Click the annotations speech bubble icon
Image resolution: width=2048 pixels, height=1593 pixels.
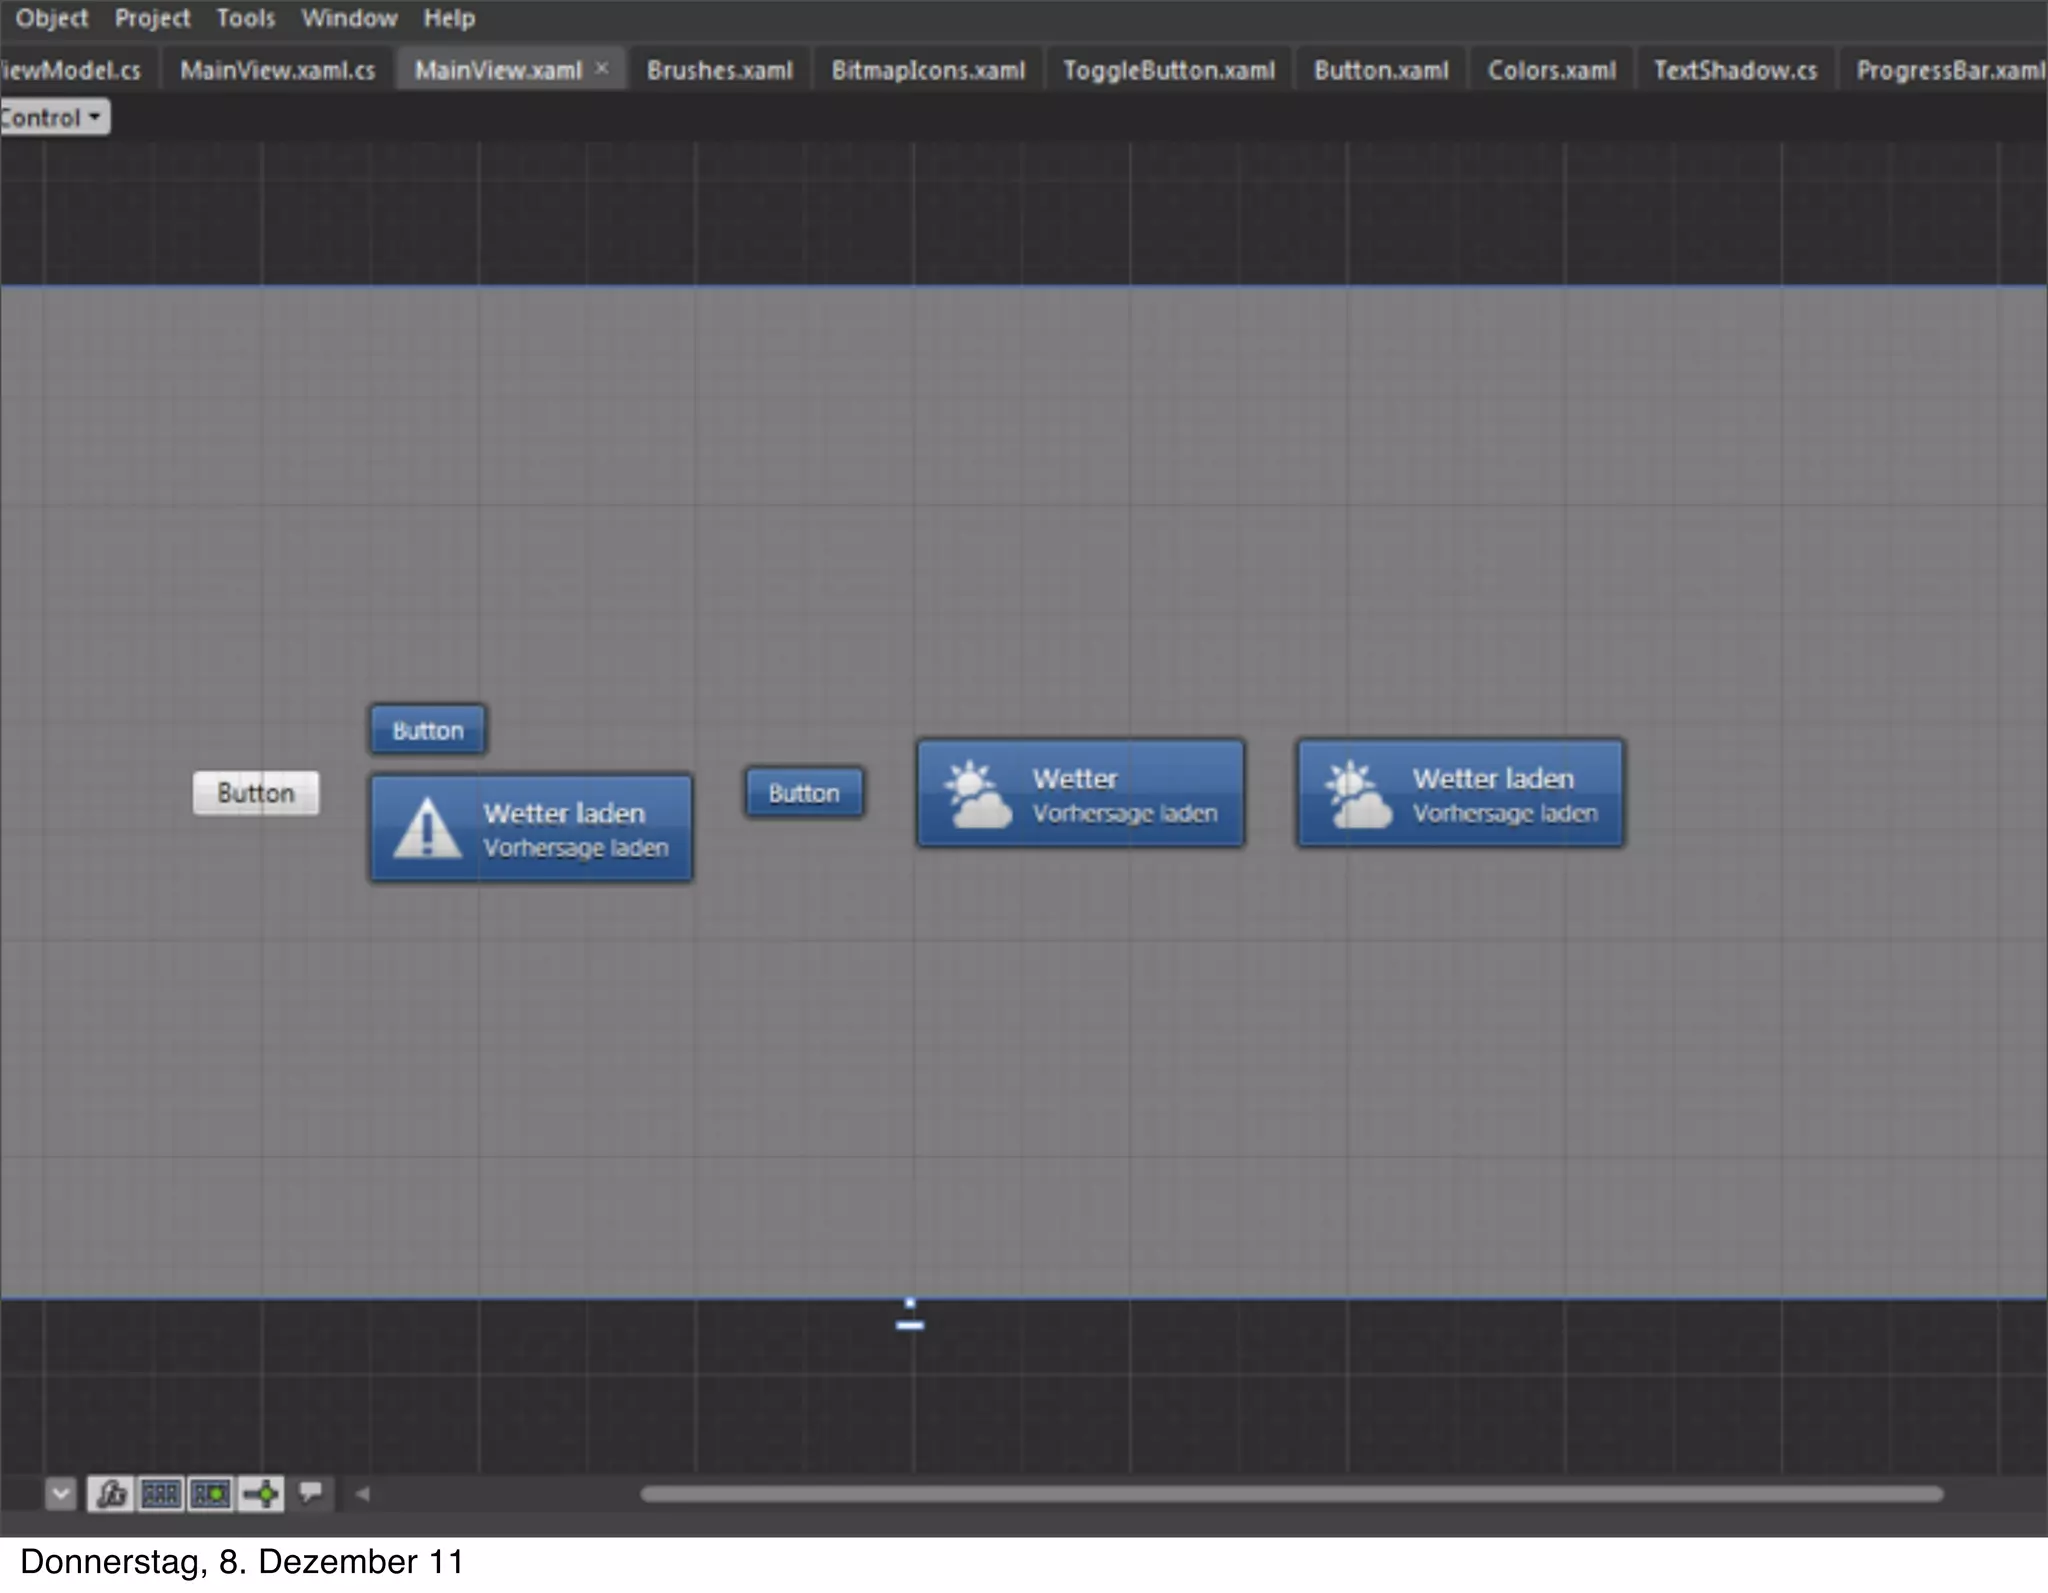pos(312,1493)
